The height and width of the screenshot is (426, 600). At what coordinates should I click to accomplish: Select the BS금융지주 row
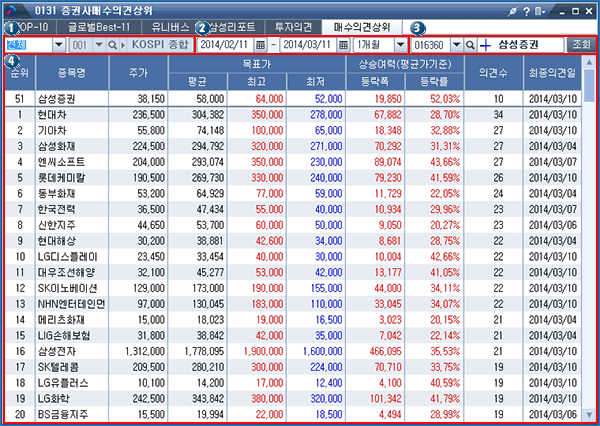293,414
